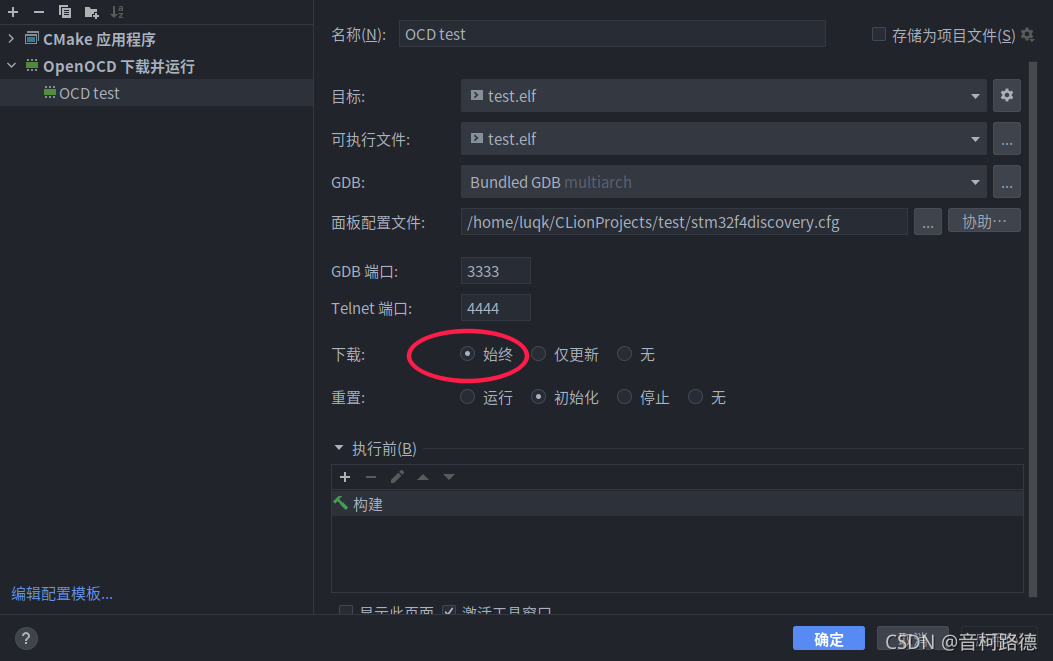Select 始终 download option
The image size is (1053, 661).
(487, 354)
